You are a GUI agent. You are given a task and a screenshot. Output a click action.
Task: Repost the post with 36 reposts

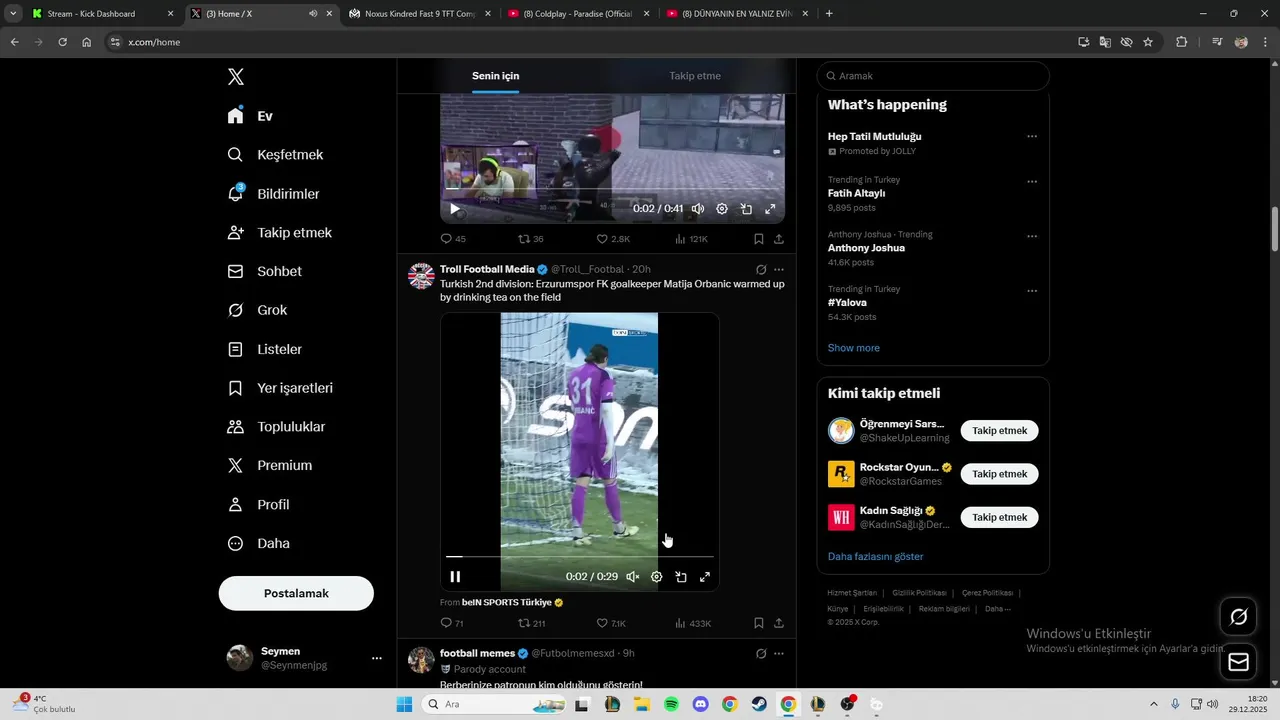(531, 239)
